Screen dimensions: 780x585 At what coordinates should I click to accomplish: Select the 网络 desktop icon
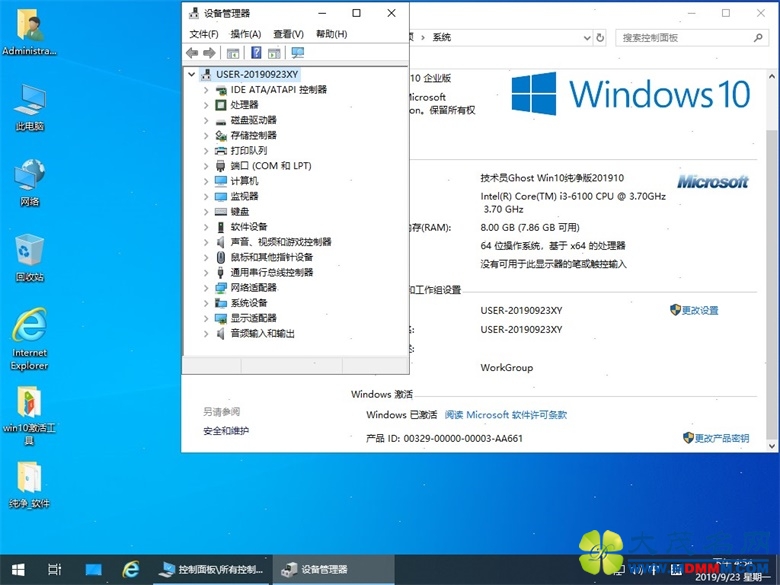click(30, 183)
